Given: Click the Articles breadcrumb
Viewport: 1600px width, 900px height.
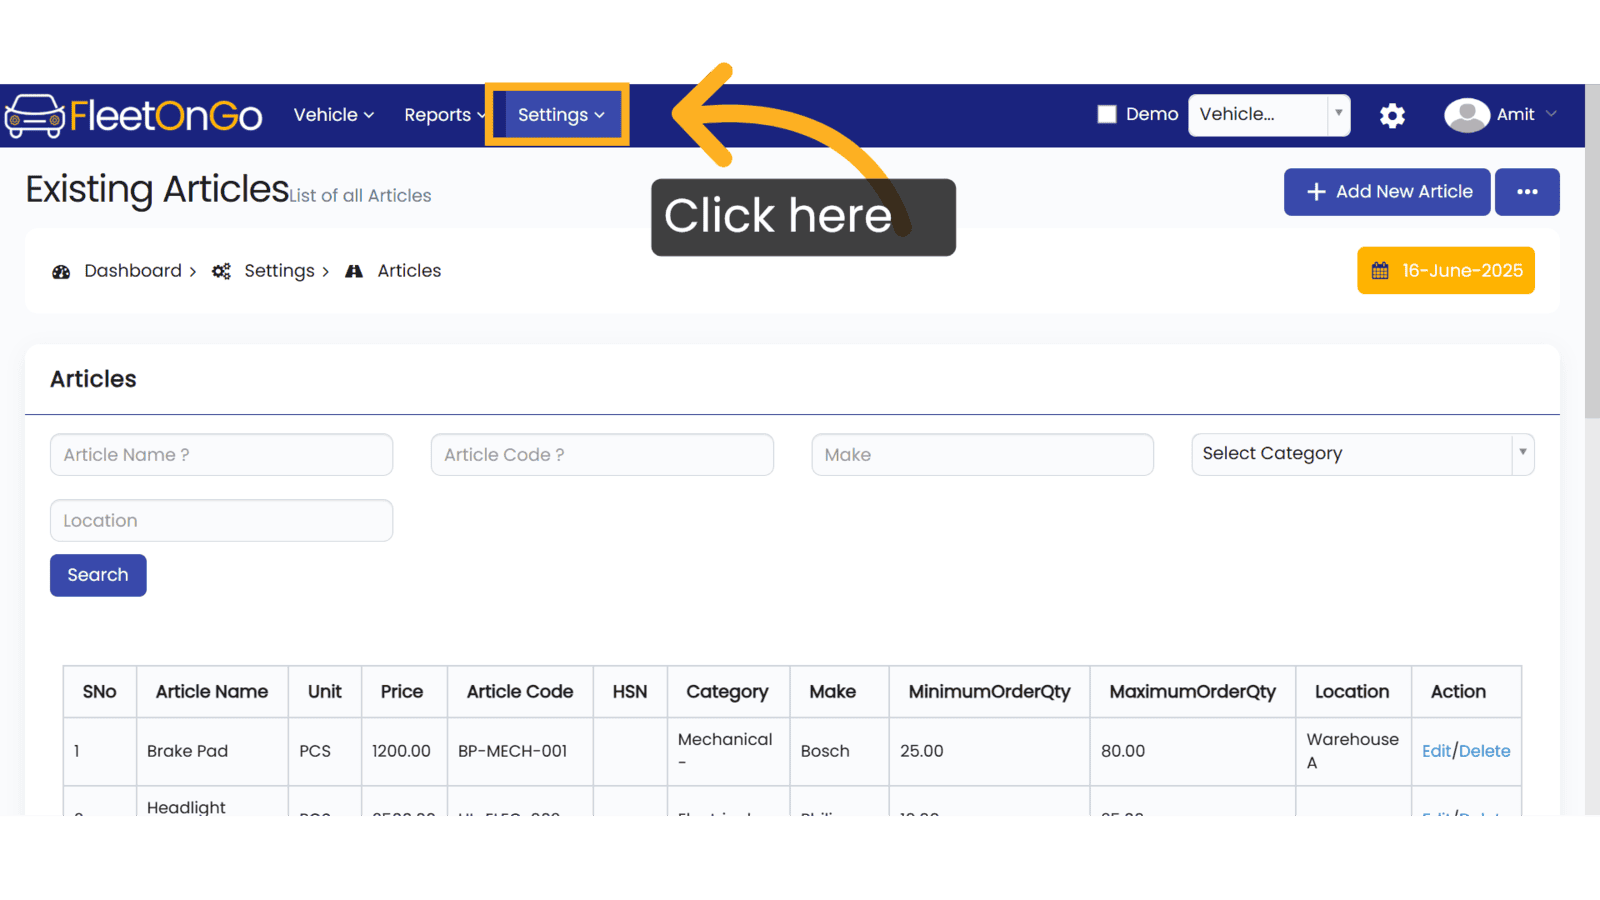Looking at the screenshot, I should pos(409,271).
